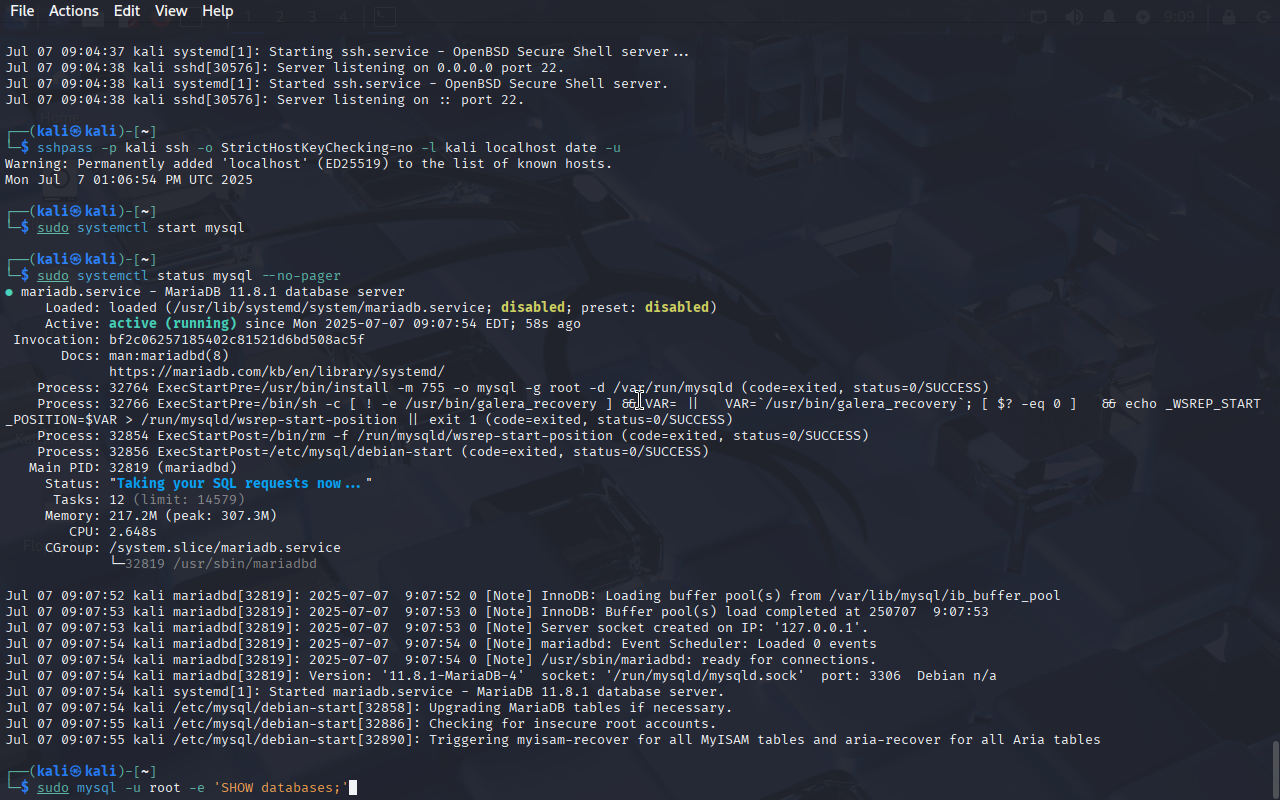Viewport: 1280px width, 800px height.
Task: Click 'Server listening on 0.0.0.0 port 22' line
Action: point(285,68)
